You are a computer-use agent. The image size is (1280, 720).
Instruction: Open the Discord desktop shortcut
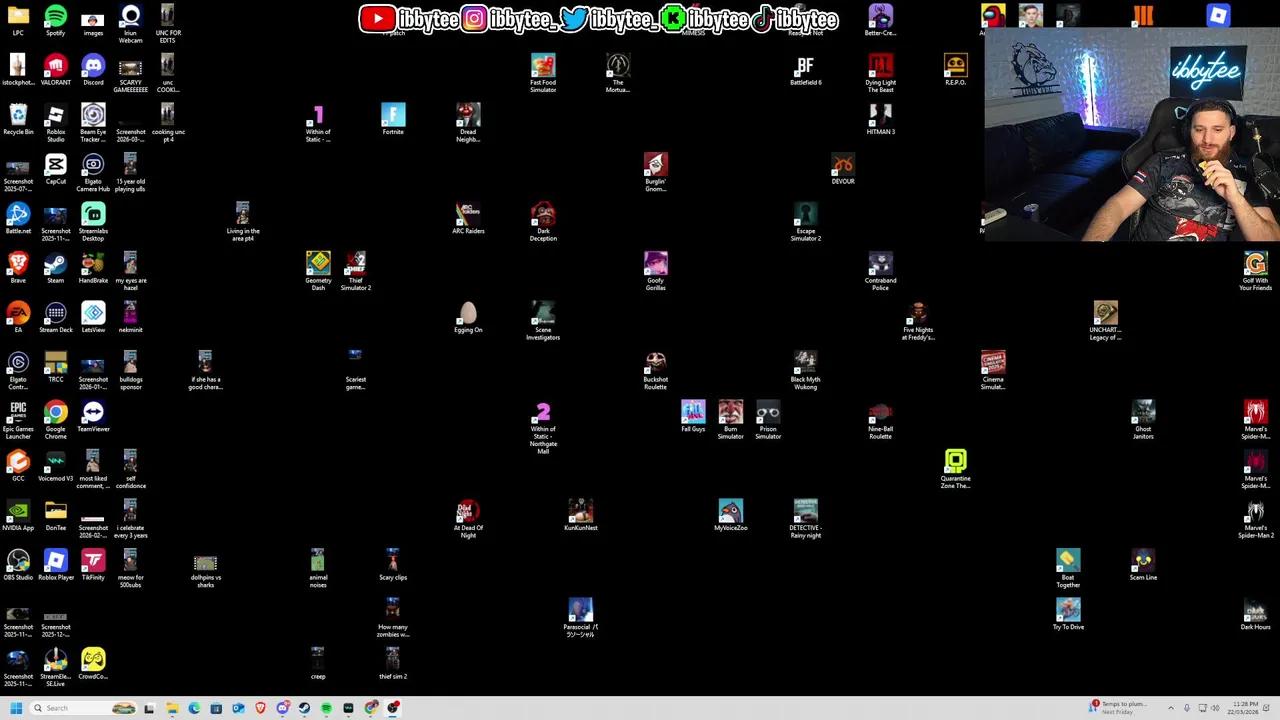point(93,71)
